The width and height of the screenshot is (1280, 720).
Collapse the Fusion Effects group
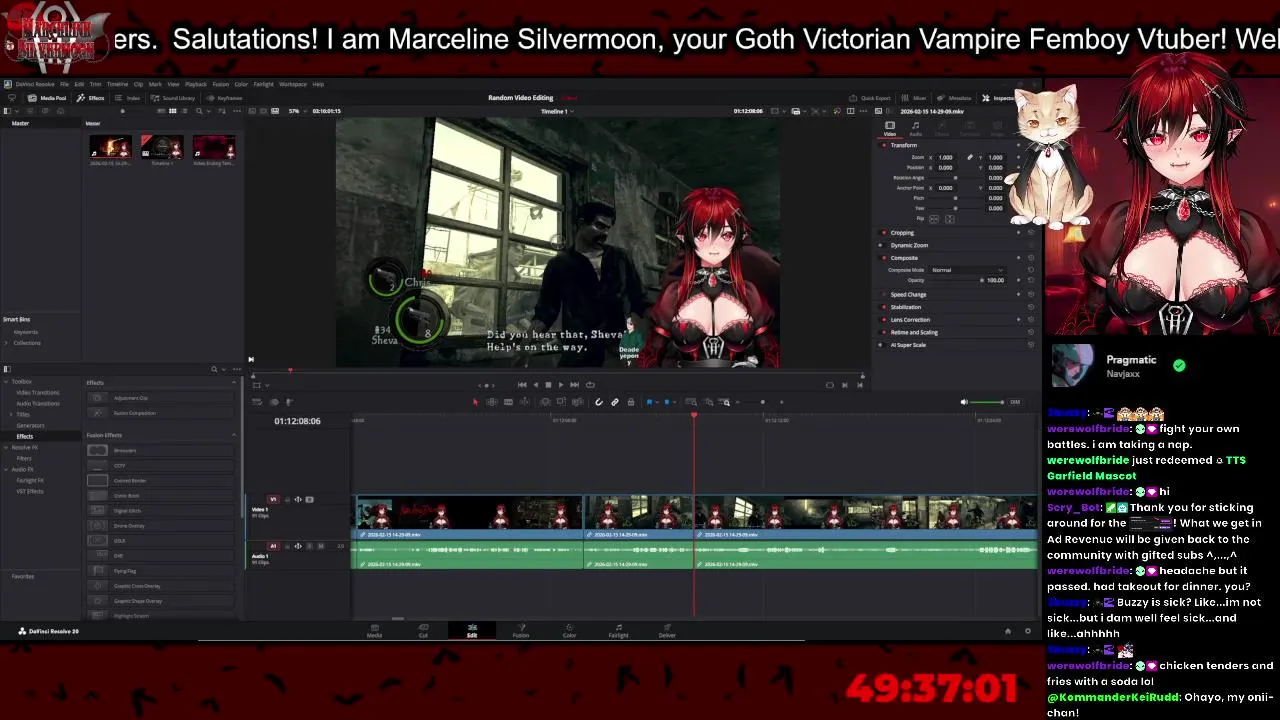pyautogui.click(x=234, y=435)
